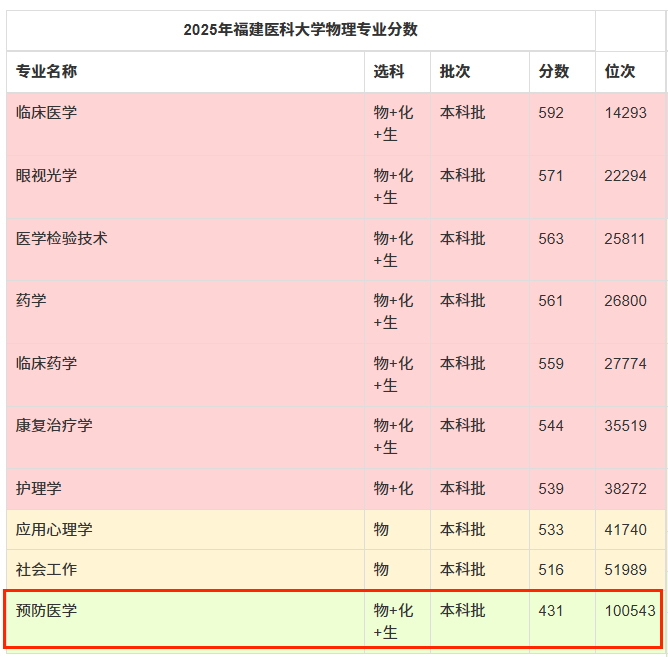The width and height of the screenshot is (668, 657).
Task: Click score 544 in 康复治疗学 row
Action: 551,426
